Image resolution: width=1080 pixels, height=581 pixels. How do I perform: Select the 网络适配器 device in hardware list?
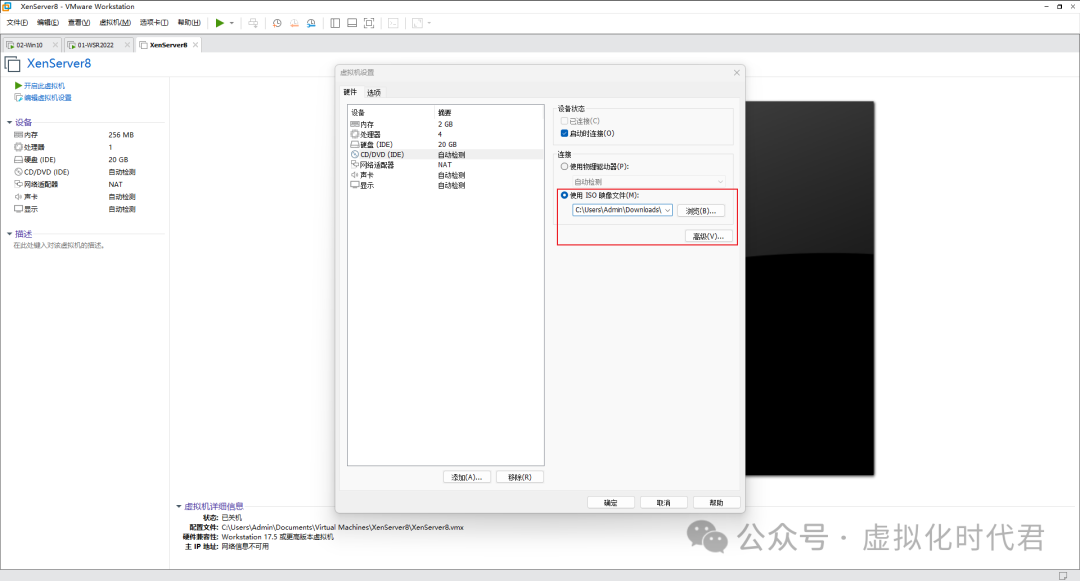click(x=376, y=165)
